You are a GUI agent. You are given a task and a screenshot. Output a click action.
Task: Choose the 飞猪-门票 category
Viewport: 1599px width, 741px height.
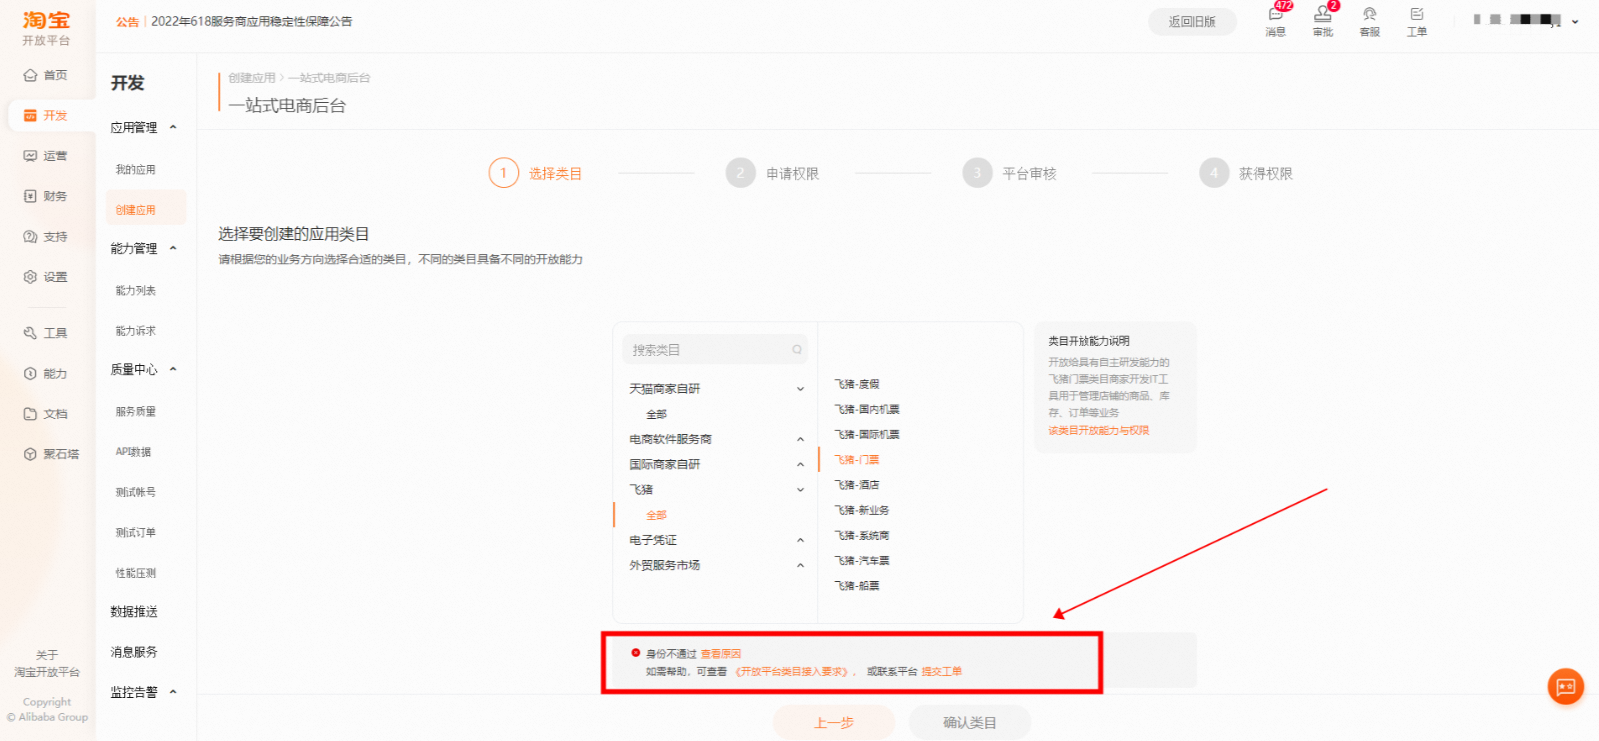(x=857, y=460)
